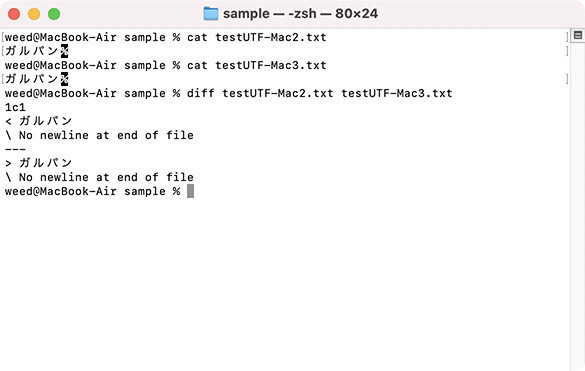
Task: Click the yellow minimize window button
Action: click(x=34, y=14)
